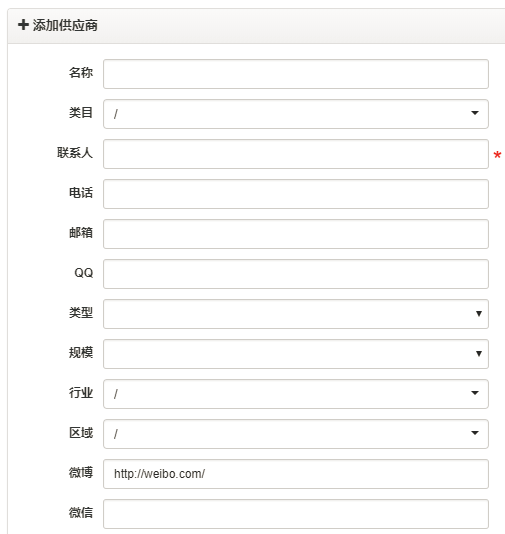Click the 微博 field with weibo URL
Screen dimensions: 505x534
click(x=296, y=474)
